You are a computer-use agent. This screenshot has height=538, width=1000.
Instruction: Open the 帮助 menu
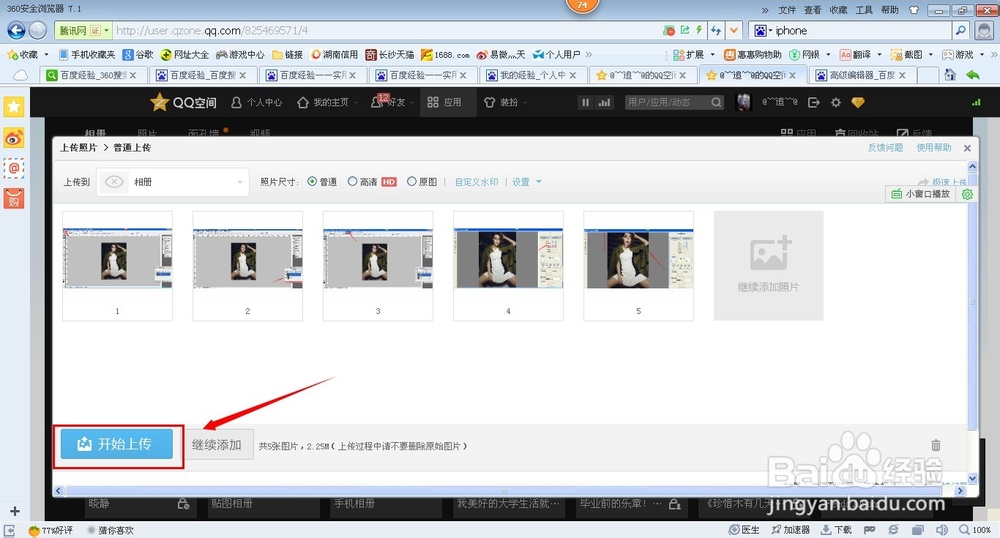[890, 10]
